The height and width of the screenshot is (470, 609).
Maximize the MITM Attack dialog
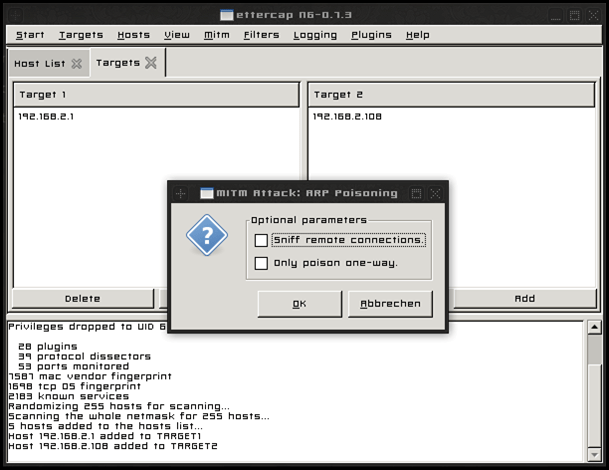coord(416,193)
